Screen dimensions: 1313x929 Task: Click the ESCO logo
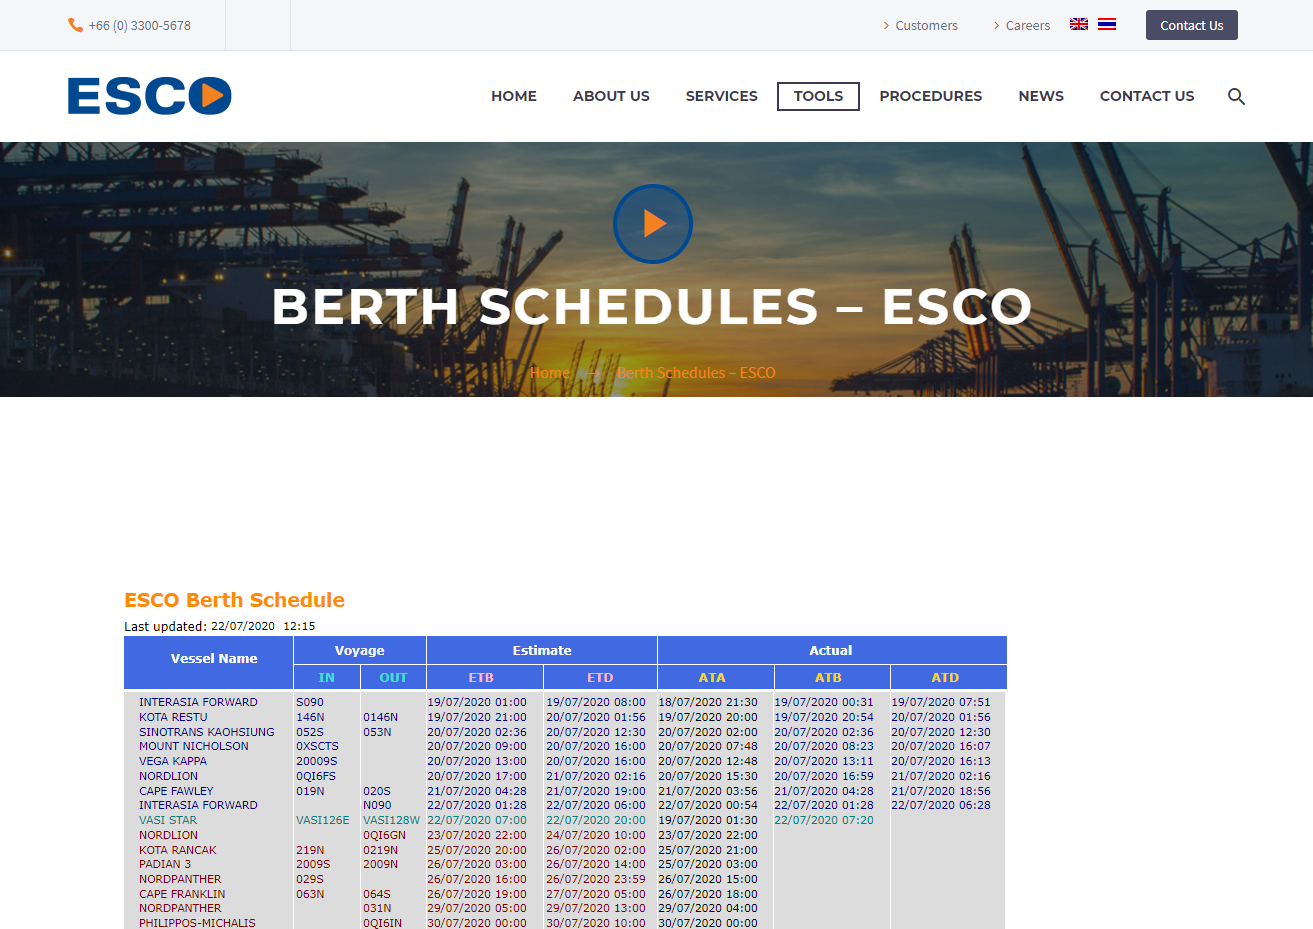(x=148, y=96)
